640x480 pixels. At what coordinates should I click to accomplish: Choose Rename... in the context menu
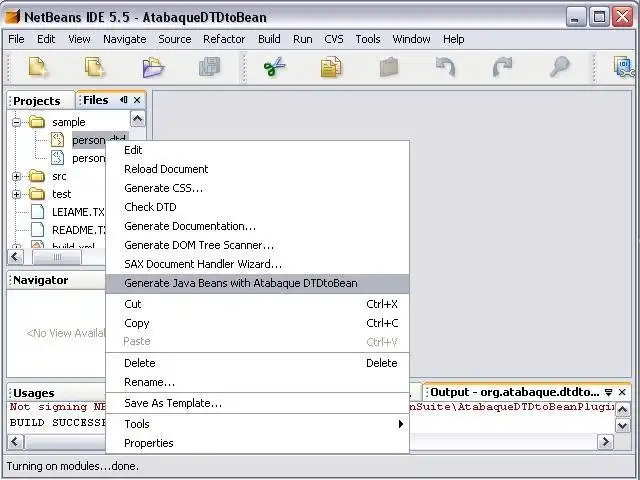257,382
